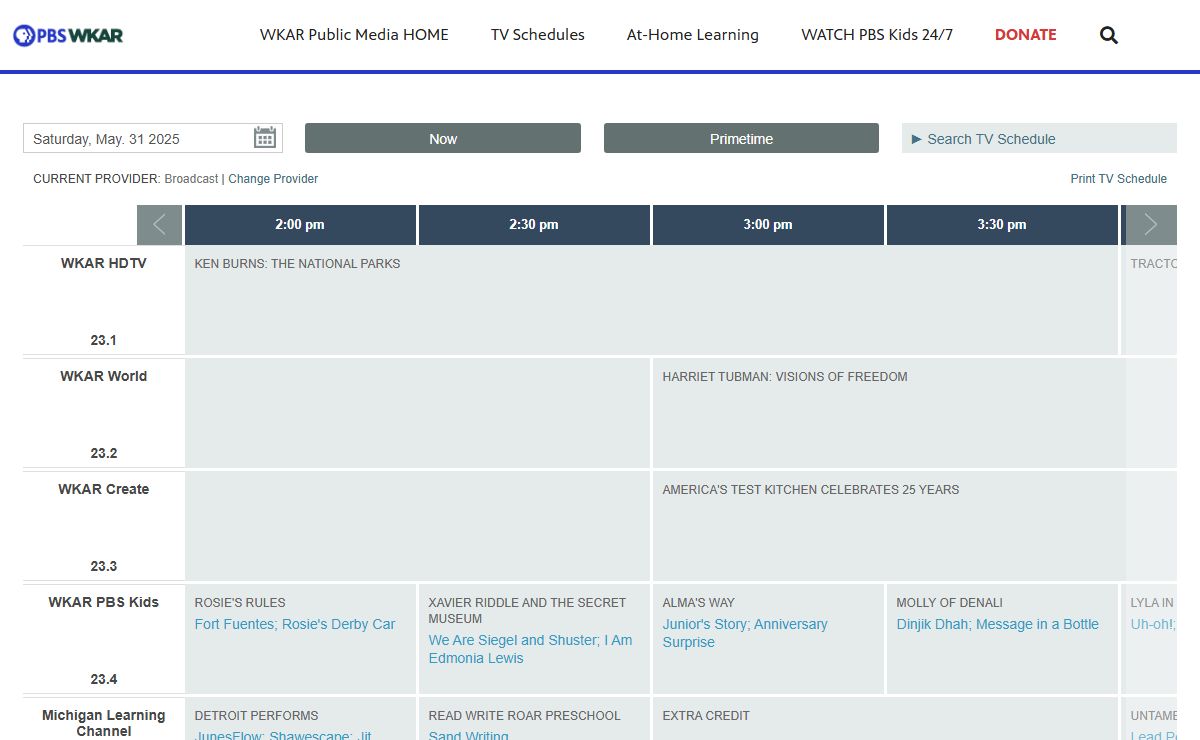Select the 2:30 pm time header
The image size is (1200, 740).
[x=534, y=225]
